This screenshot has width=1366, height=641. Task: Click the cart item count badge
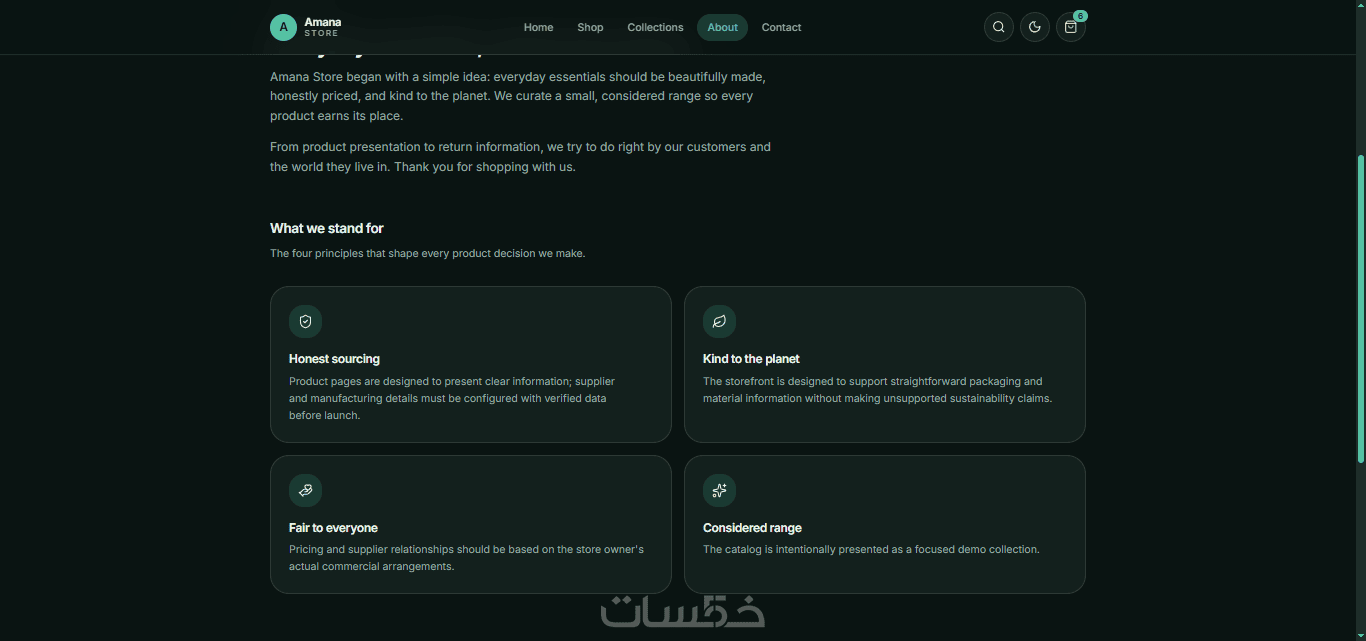point(1080,16)
